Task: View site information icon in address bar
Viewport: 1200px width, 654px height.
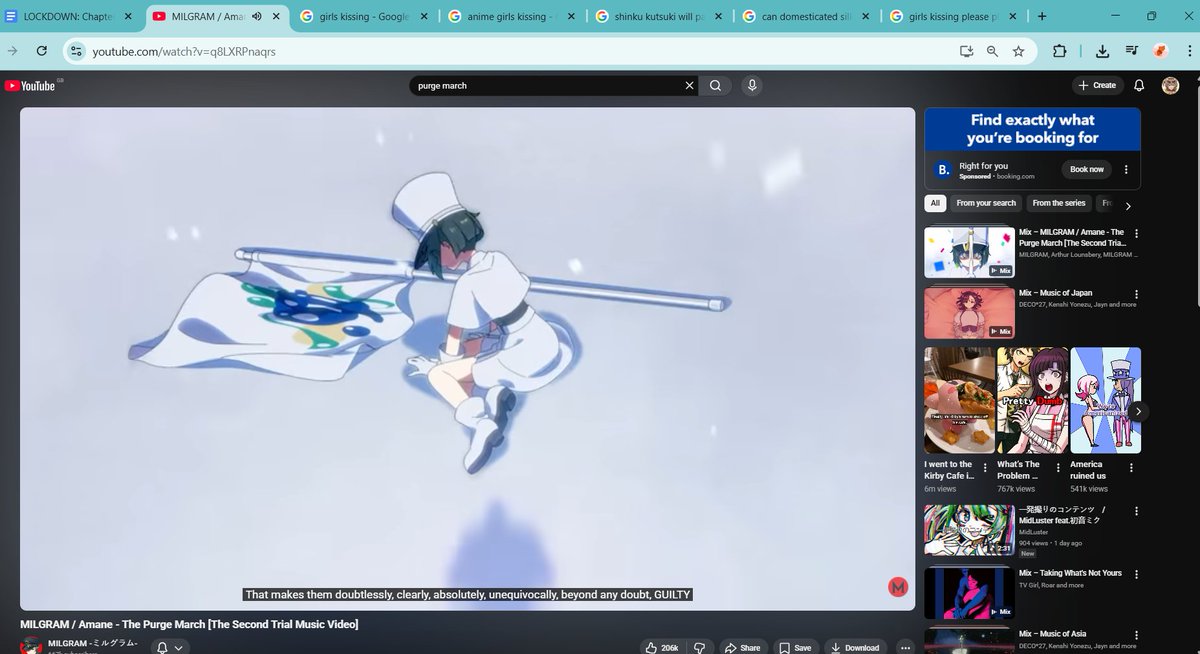Action: pos(77,51)
